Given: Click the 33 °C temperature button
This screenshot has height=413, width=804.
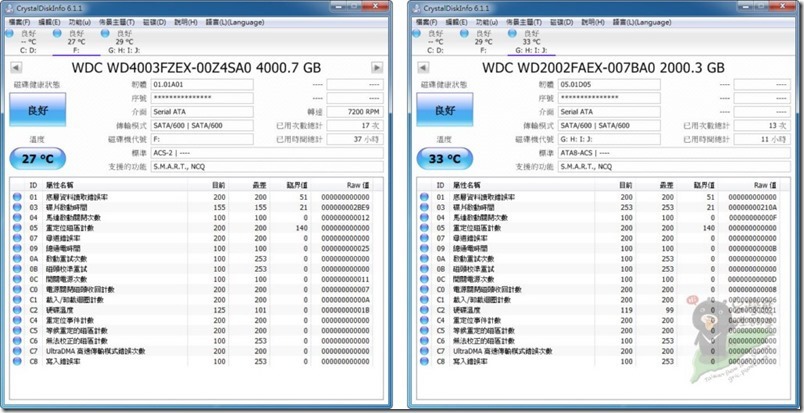Looking at the screenshot, I should (445, 159).
